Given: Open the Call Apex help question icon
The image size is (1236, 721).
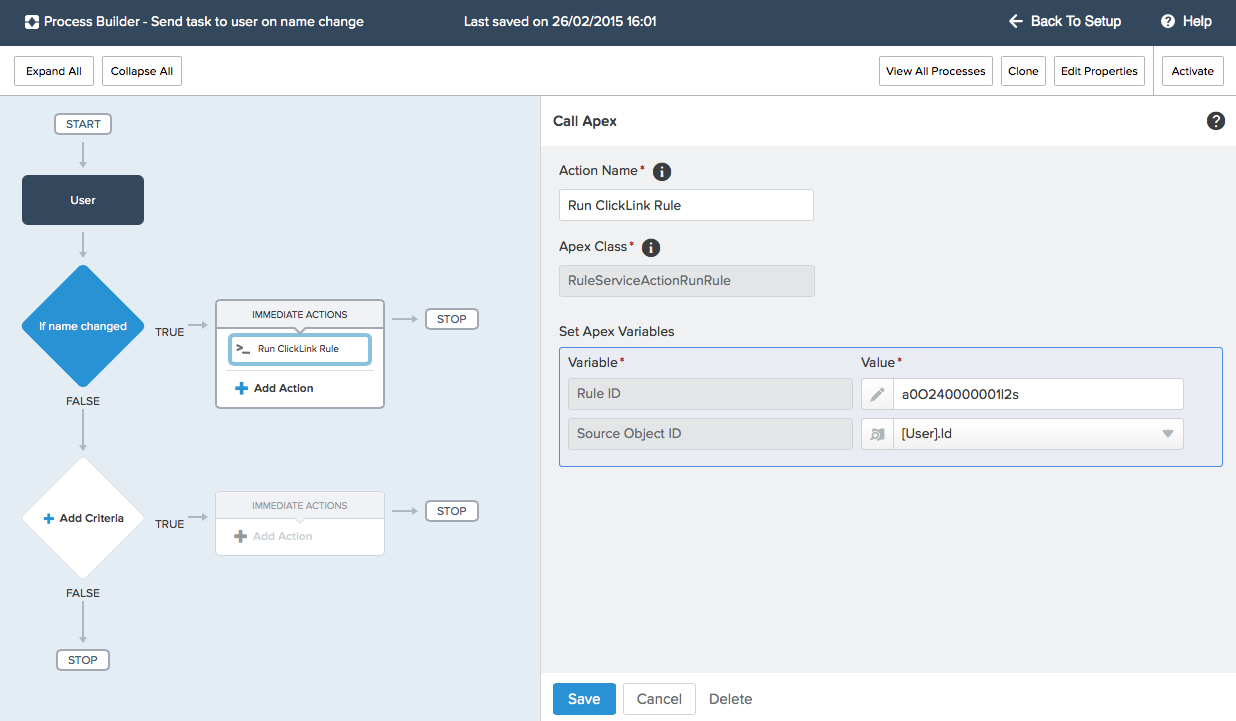Looking at the screenshot, I should point(1216,121).
